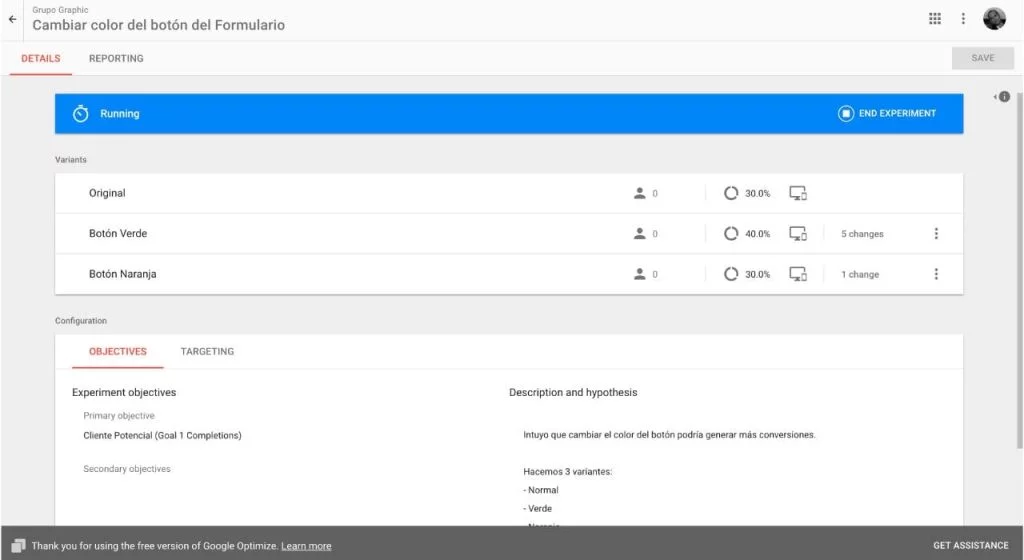Select the Objectives configuration tab
The image size is (1024, 560).
click(x=118, y=352)
